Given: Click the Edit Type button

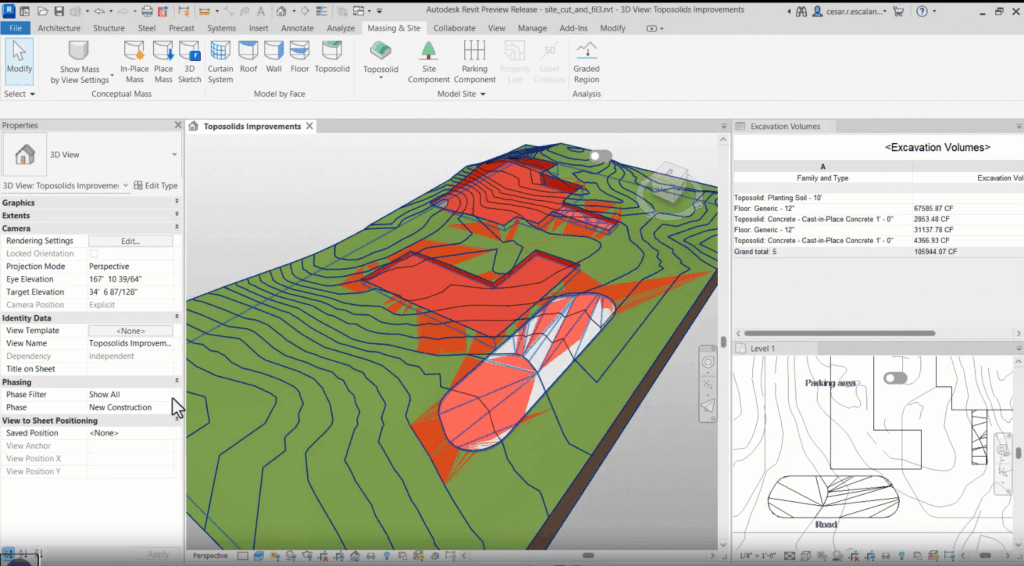Looking at the screenshot, I should tap(155, 185).
